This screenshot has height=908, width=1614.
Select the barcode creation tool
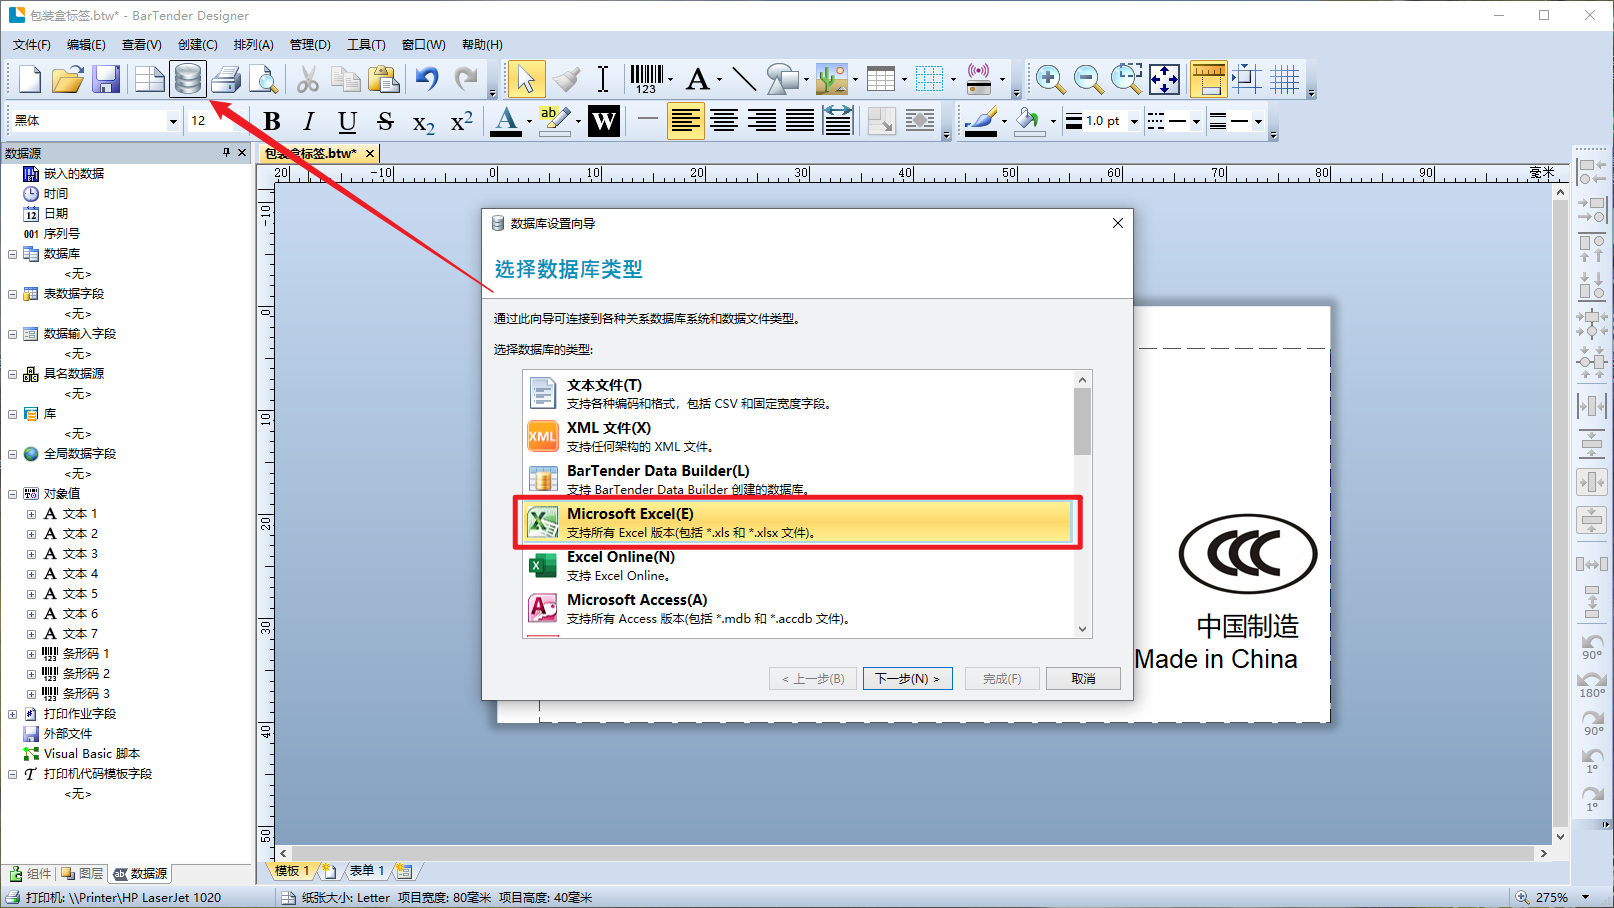[646, 79]
